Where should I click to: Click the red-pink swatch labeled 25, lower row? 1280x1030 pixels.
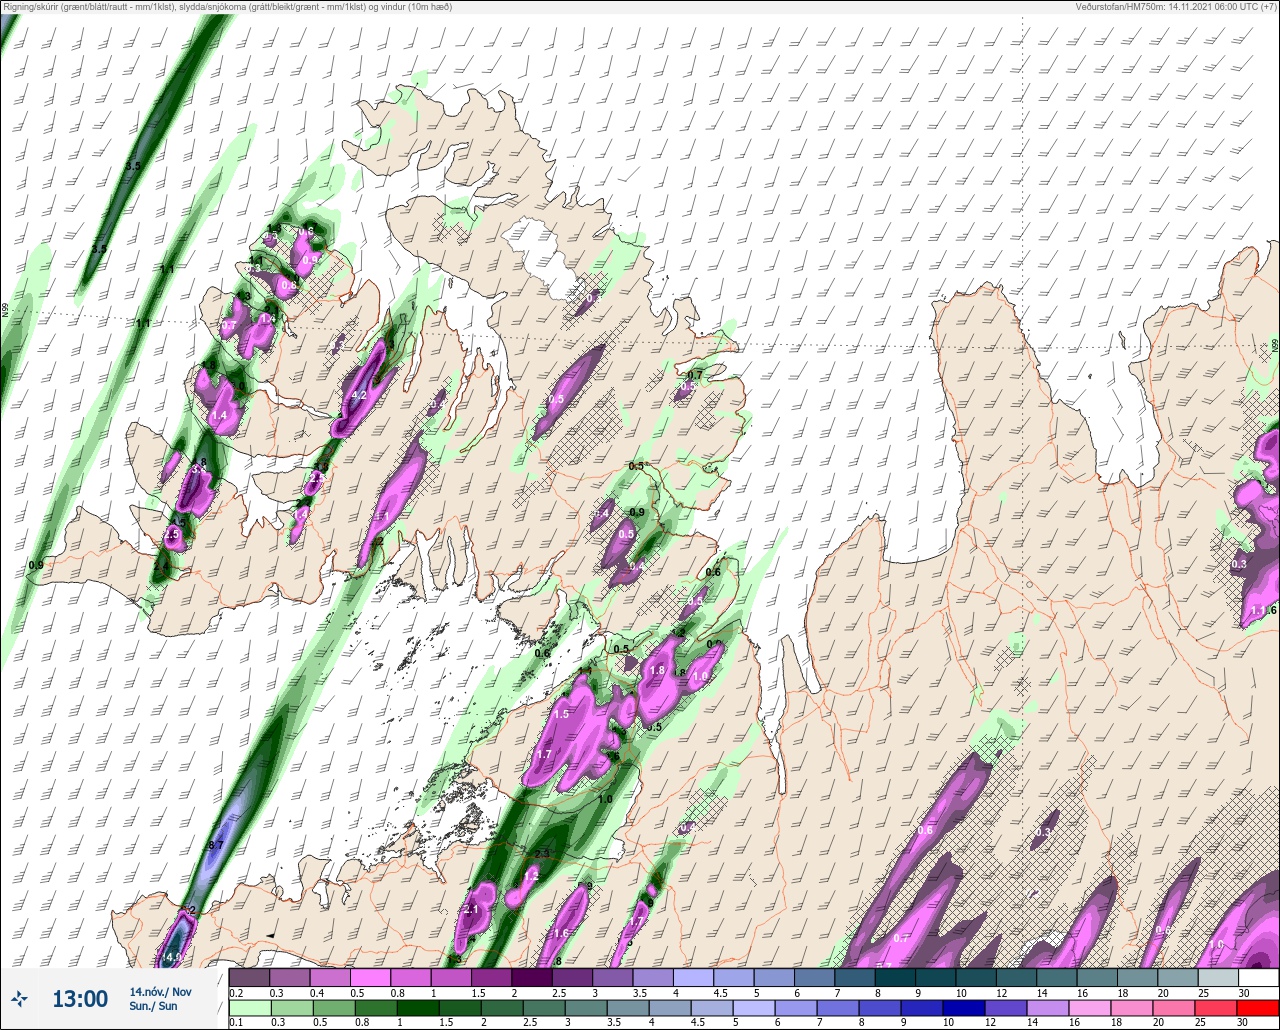coord(1218,1009)
